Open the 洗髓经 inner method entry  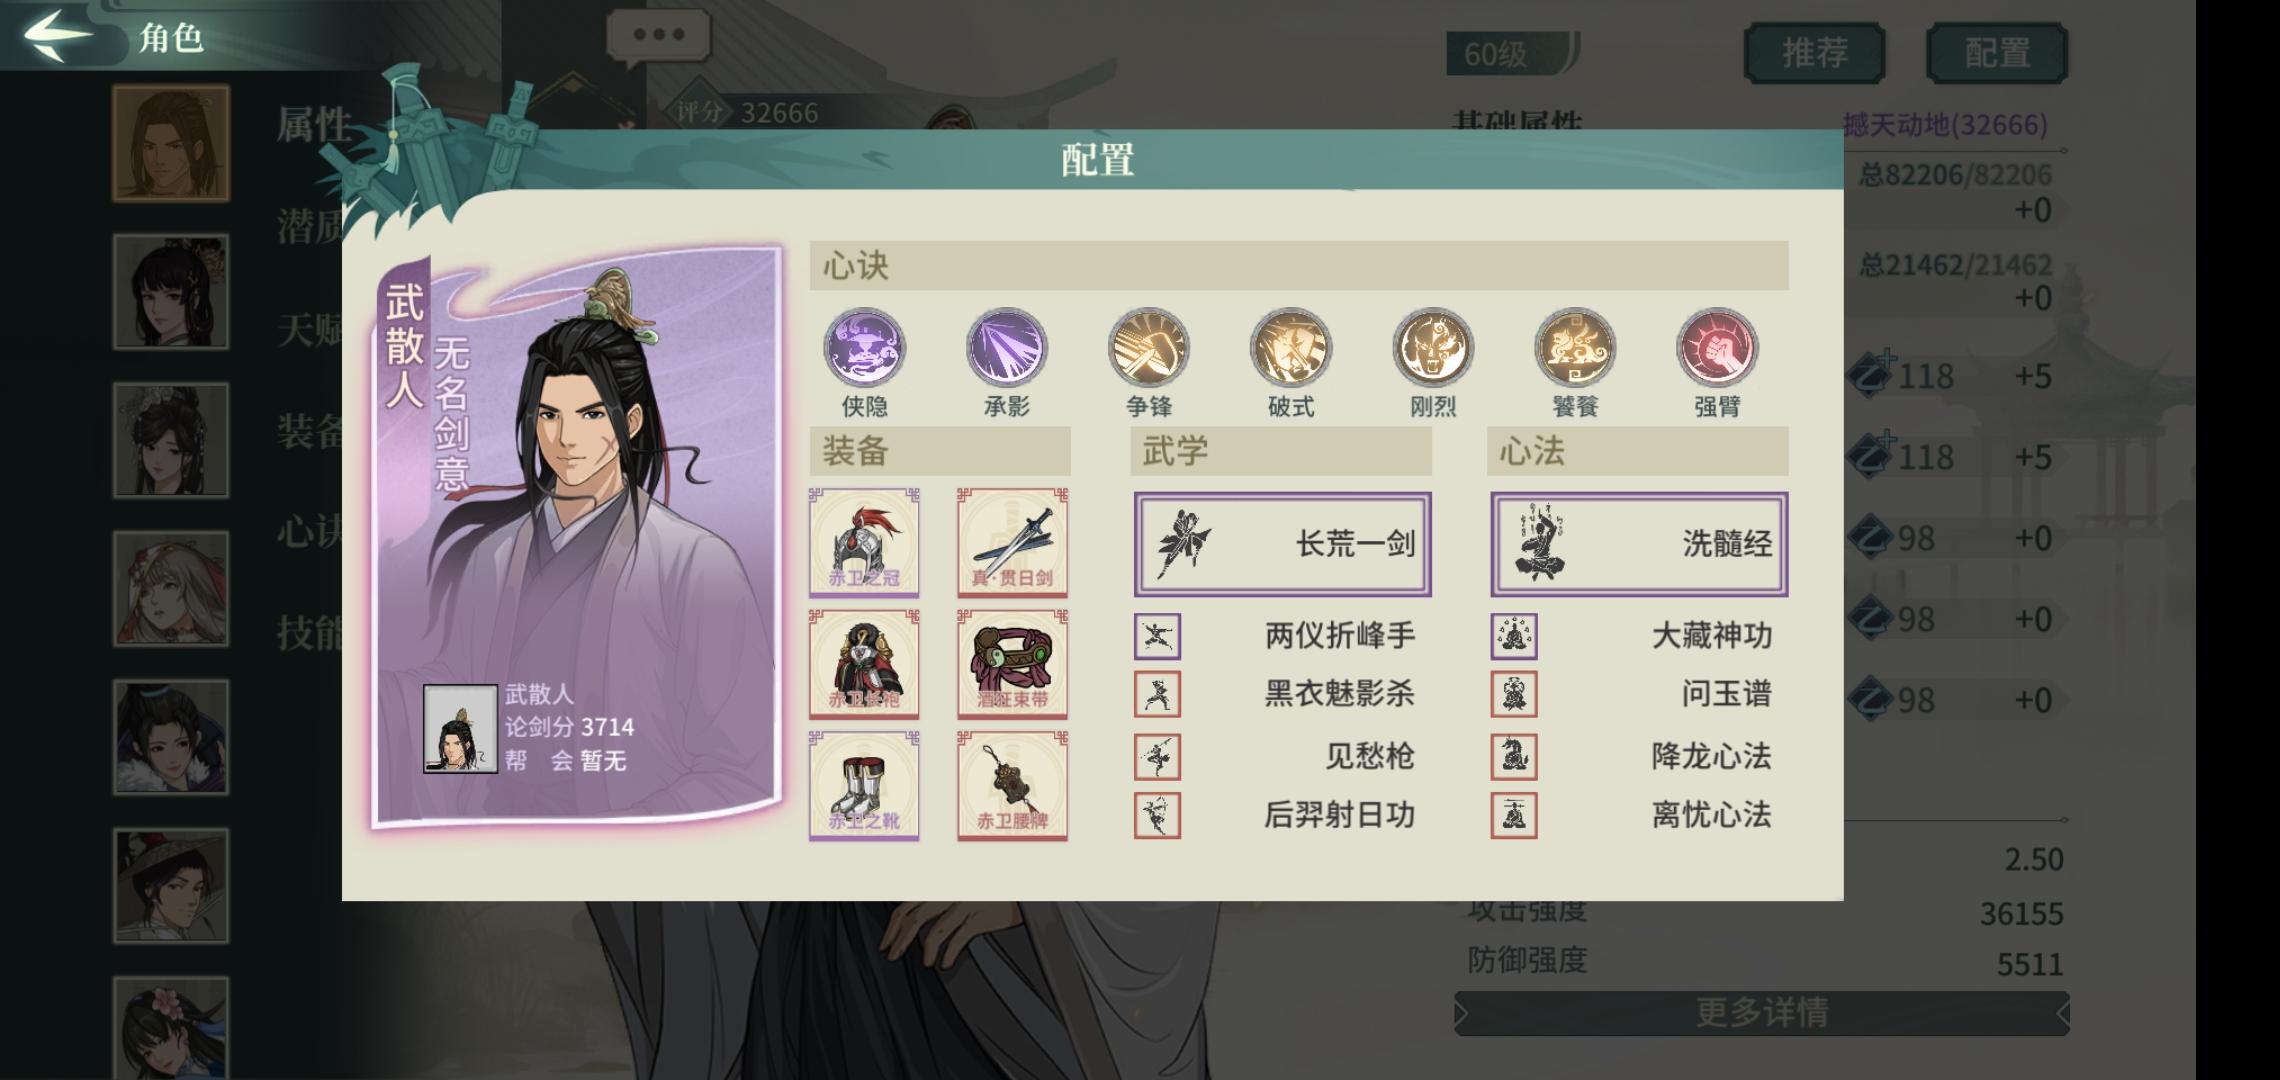1639,544
